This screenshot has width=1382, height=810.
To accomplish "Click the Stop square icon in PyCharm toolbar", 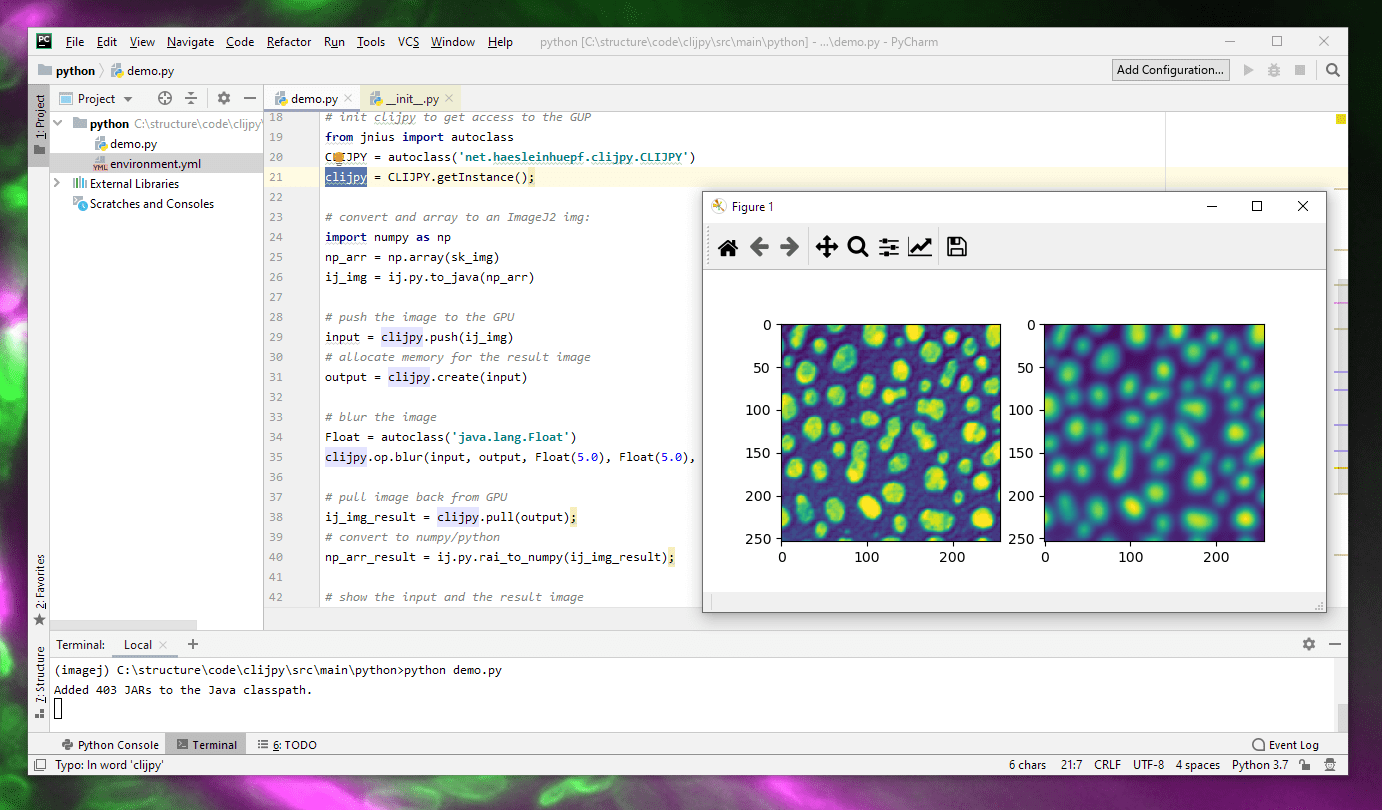I will coord(1300,70).
